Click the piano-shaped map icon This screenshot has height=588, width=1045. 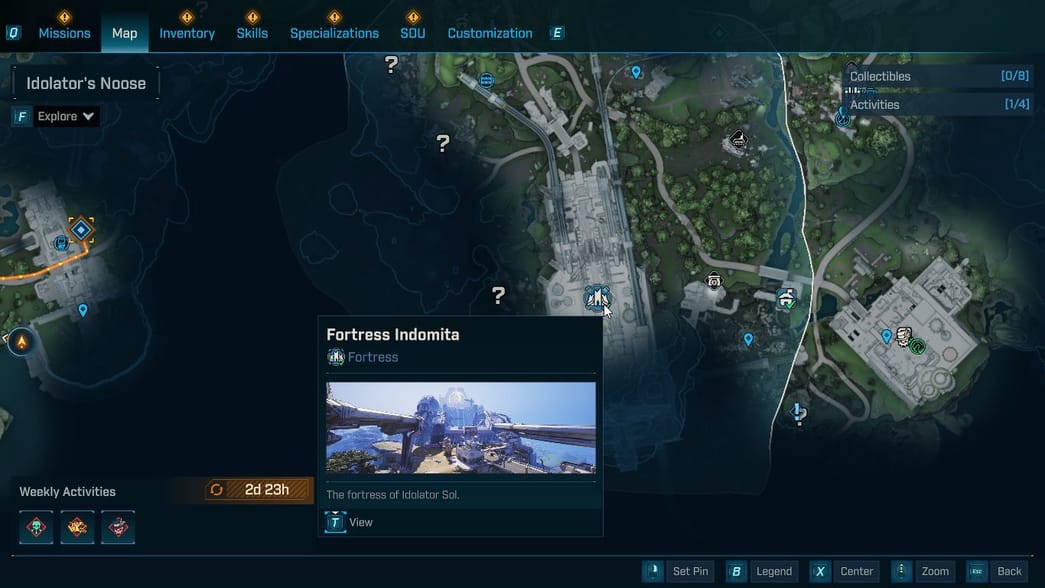click(x=738, y=140)
